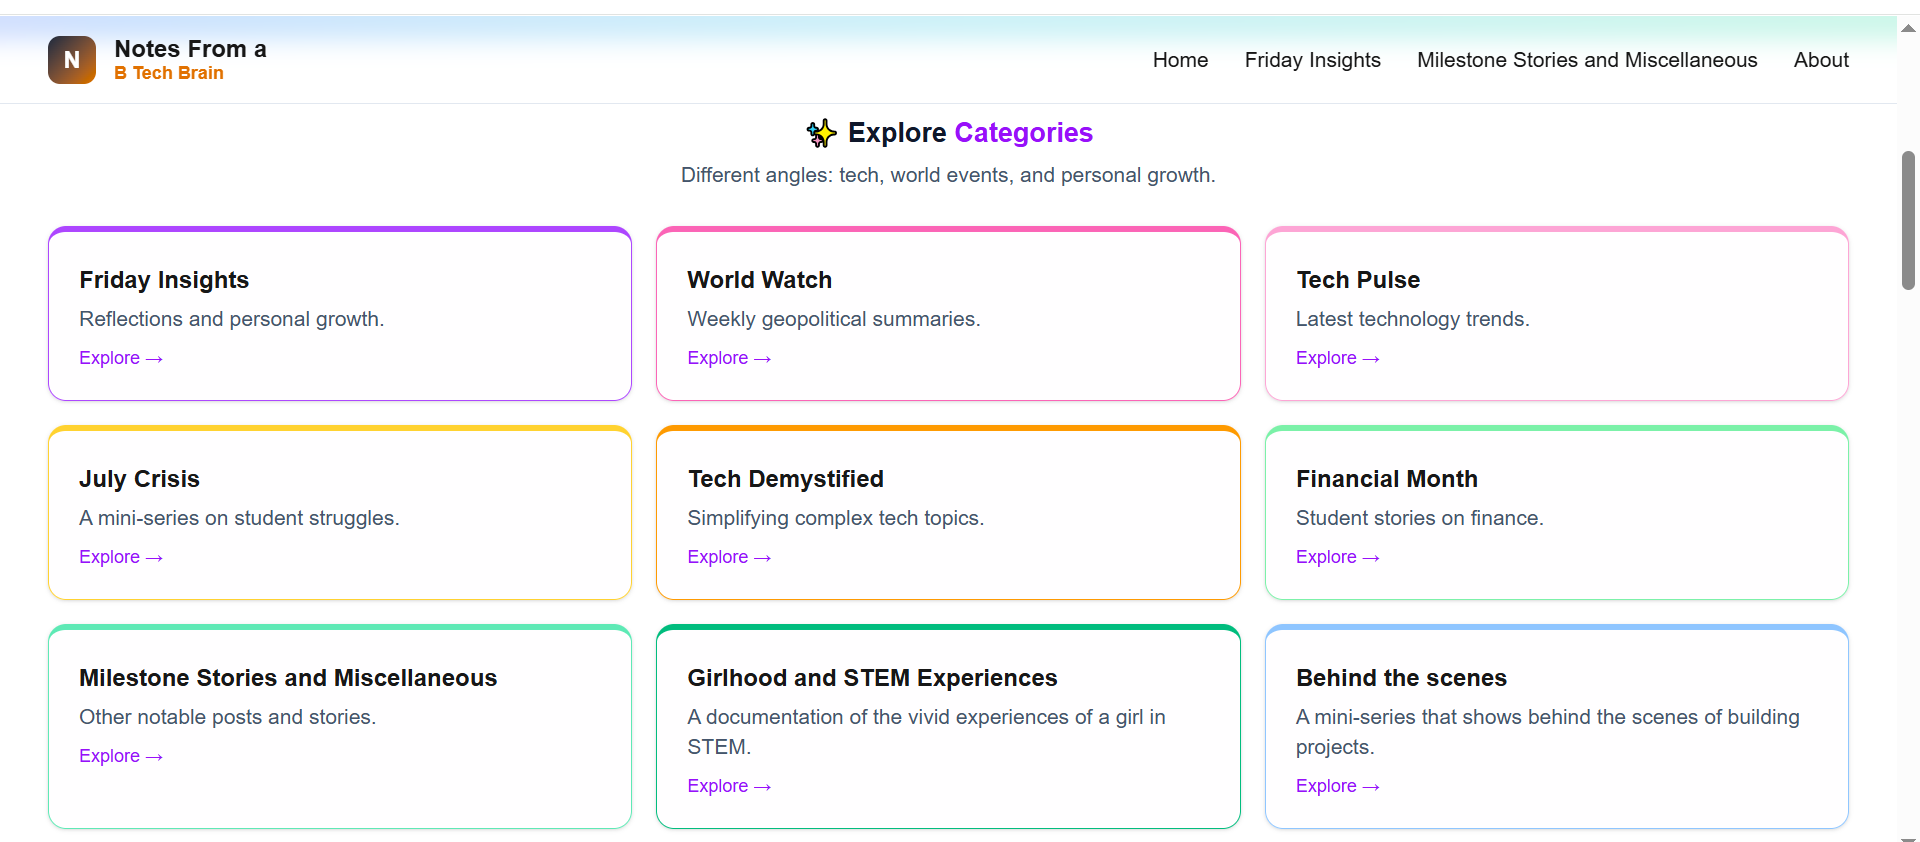Explore the July Crisis mini-series
Viewport: 1920px width, 842px height.
pos(121,557)
